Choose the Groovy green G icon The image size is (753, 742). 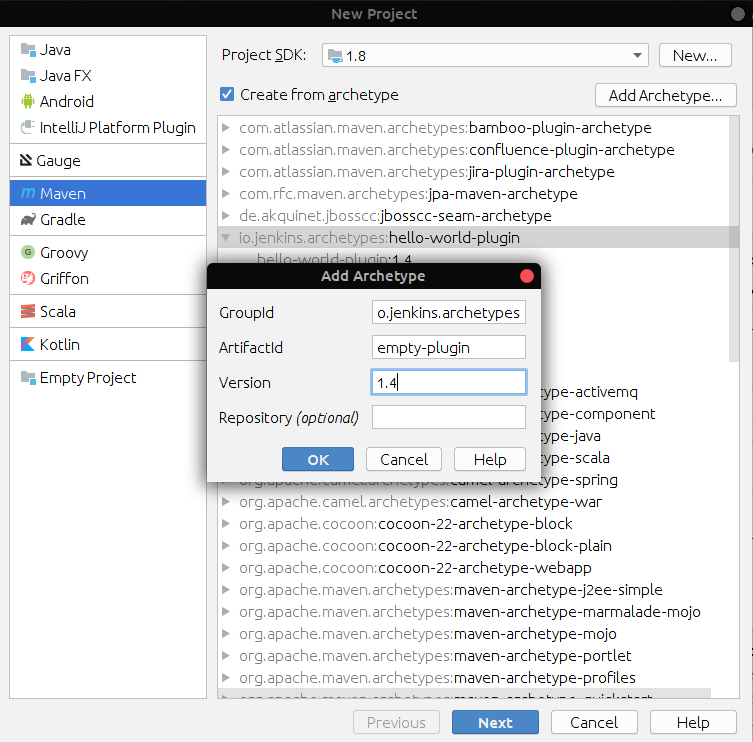[28, 252]
